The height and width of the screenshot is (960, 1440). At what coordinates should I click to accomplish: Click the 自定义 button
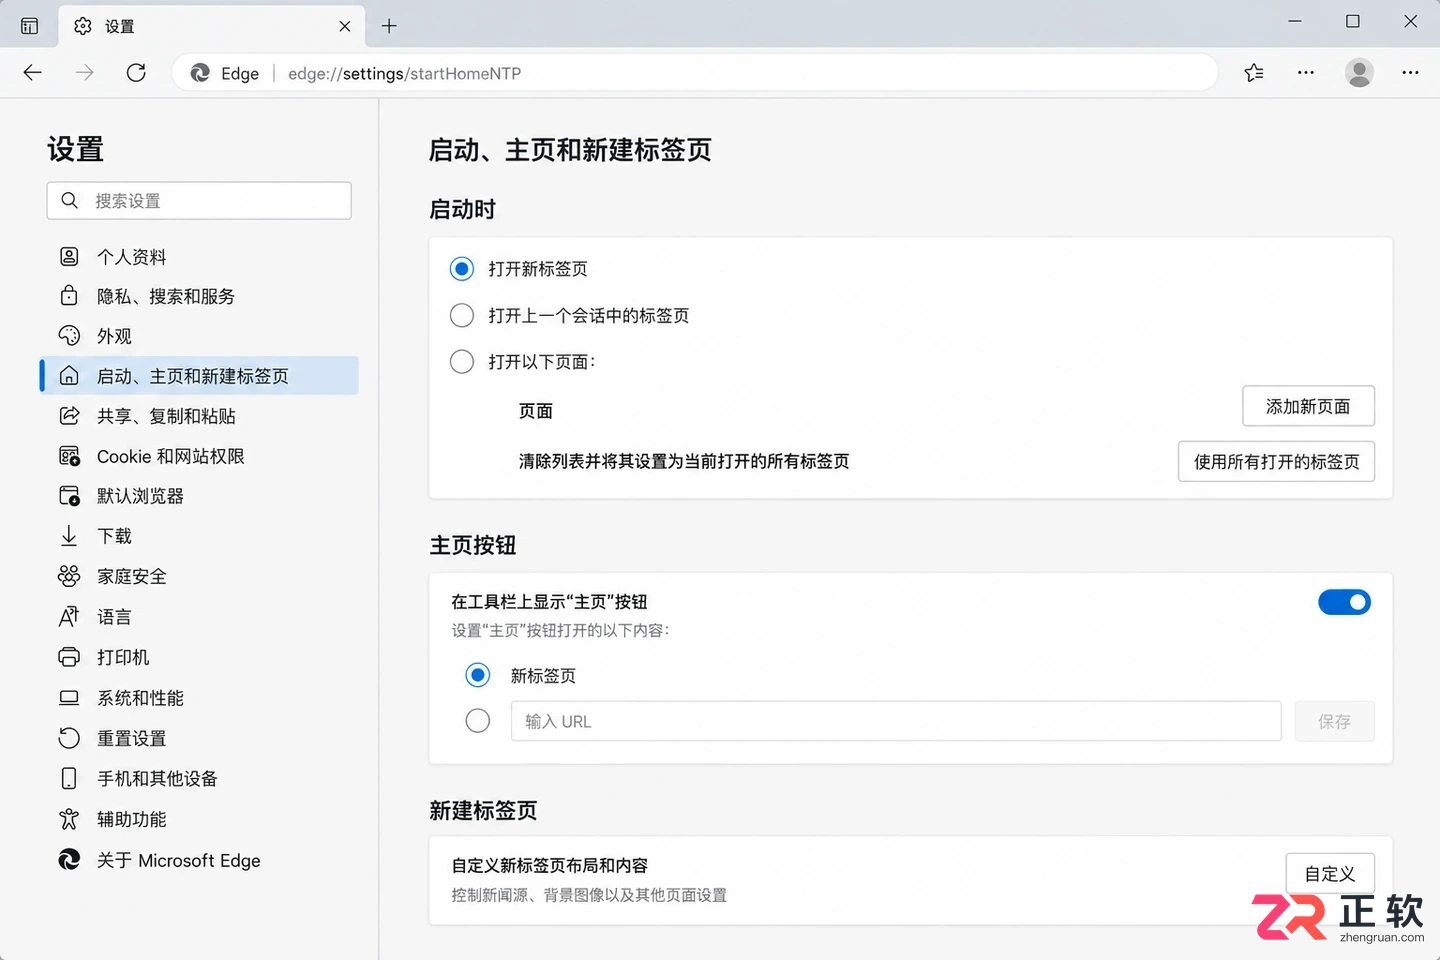point(1330,873)
